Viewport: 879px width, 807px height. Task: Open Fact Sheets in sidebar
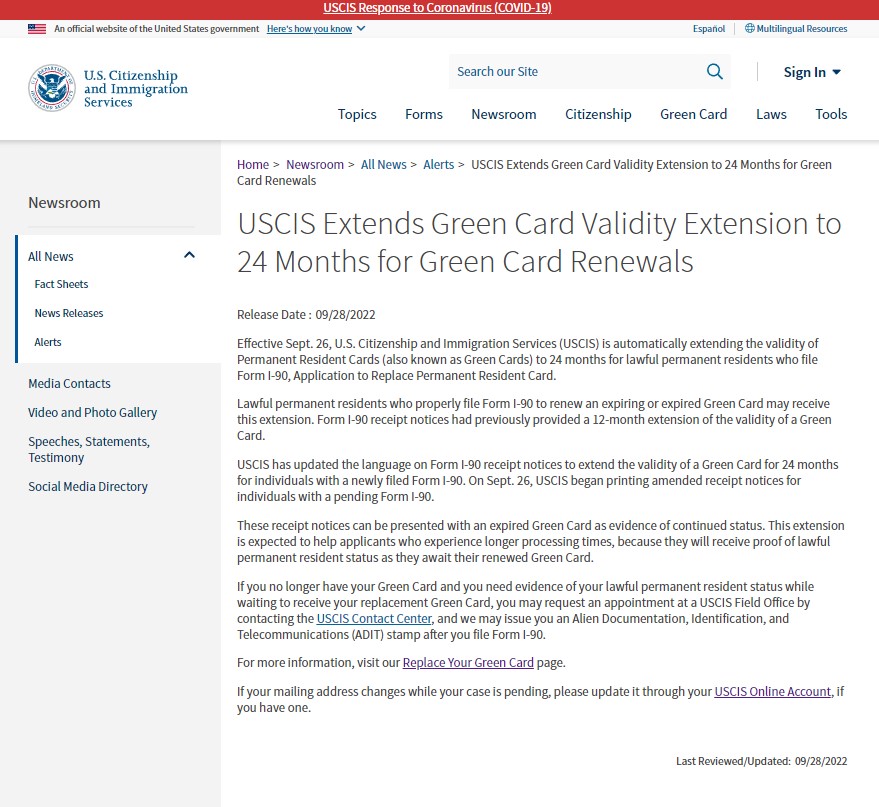[x=61, y=284]
